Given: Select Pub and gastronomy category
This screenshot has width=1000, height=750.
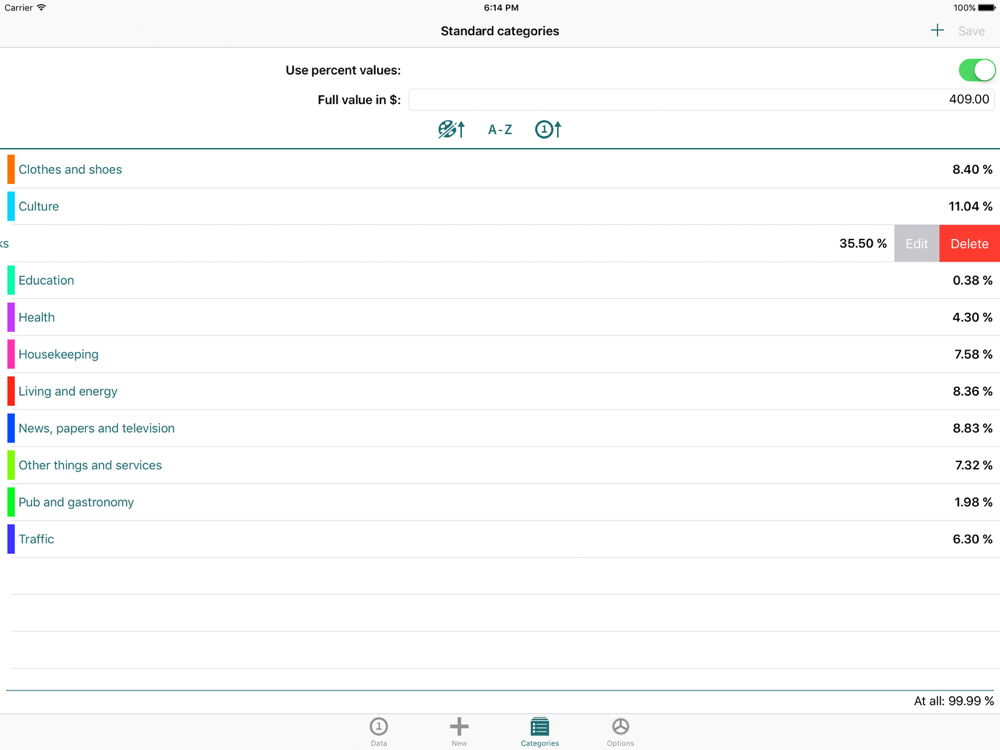Looking at the screenshot, I should click(500, 502).
